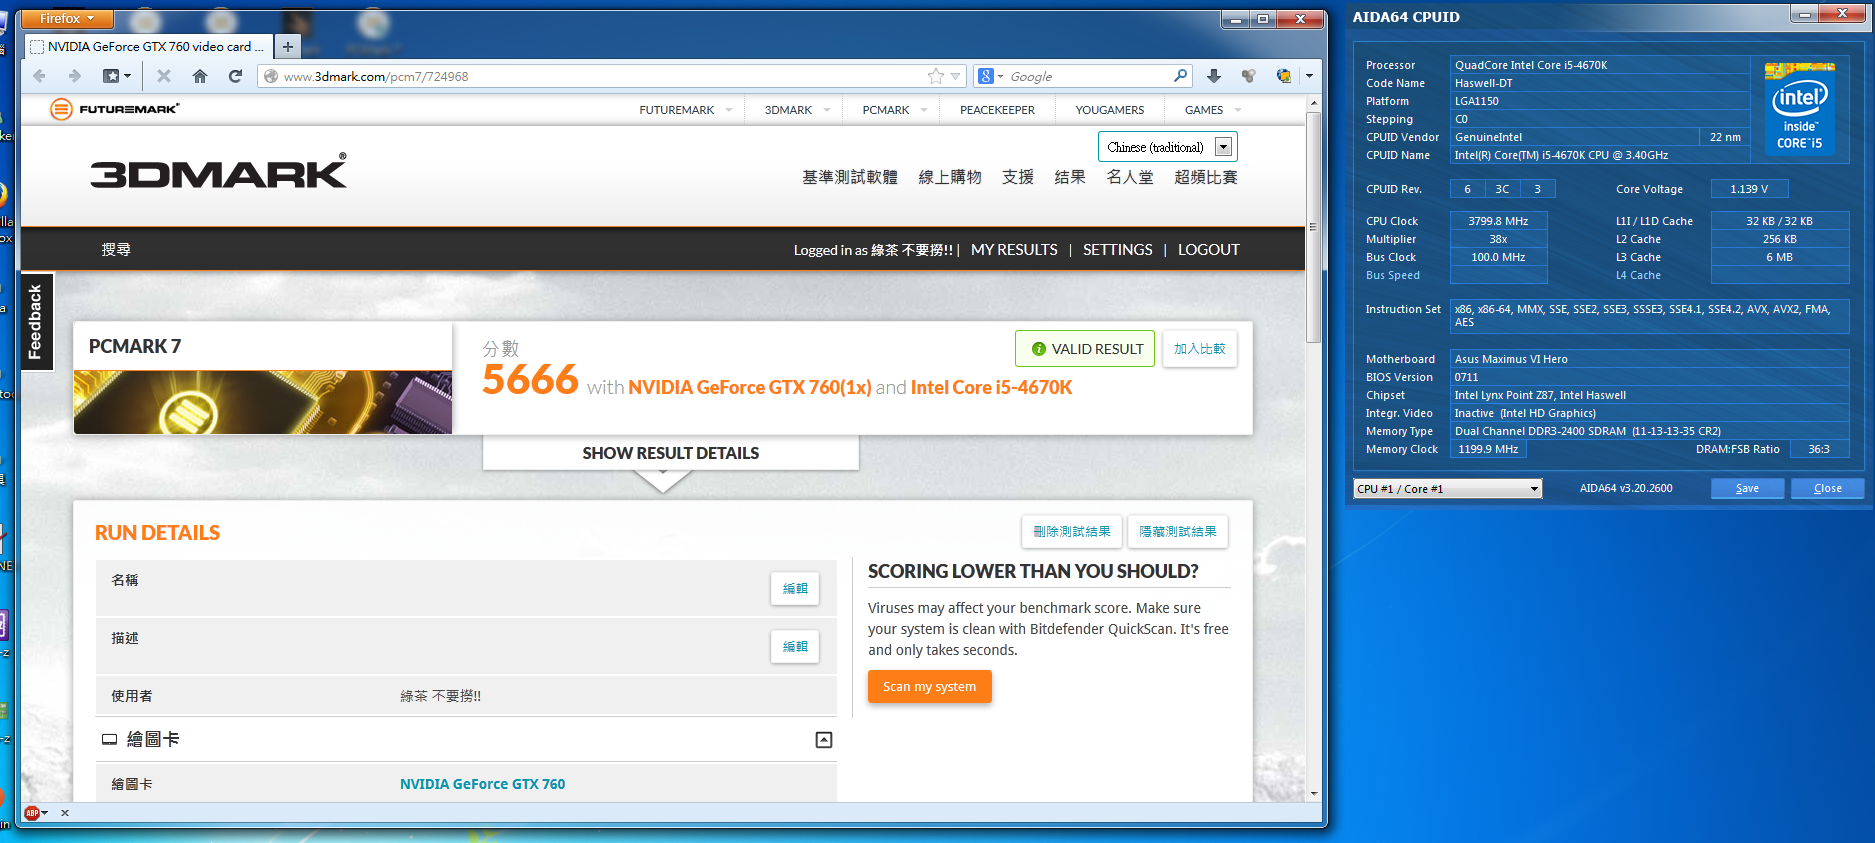Click 刪除測試結果 delete result button
The width and height of the screenshot is (1875, 843).
tap(1071, 532)
